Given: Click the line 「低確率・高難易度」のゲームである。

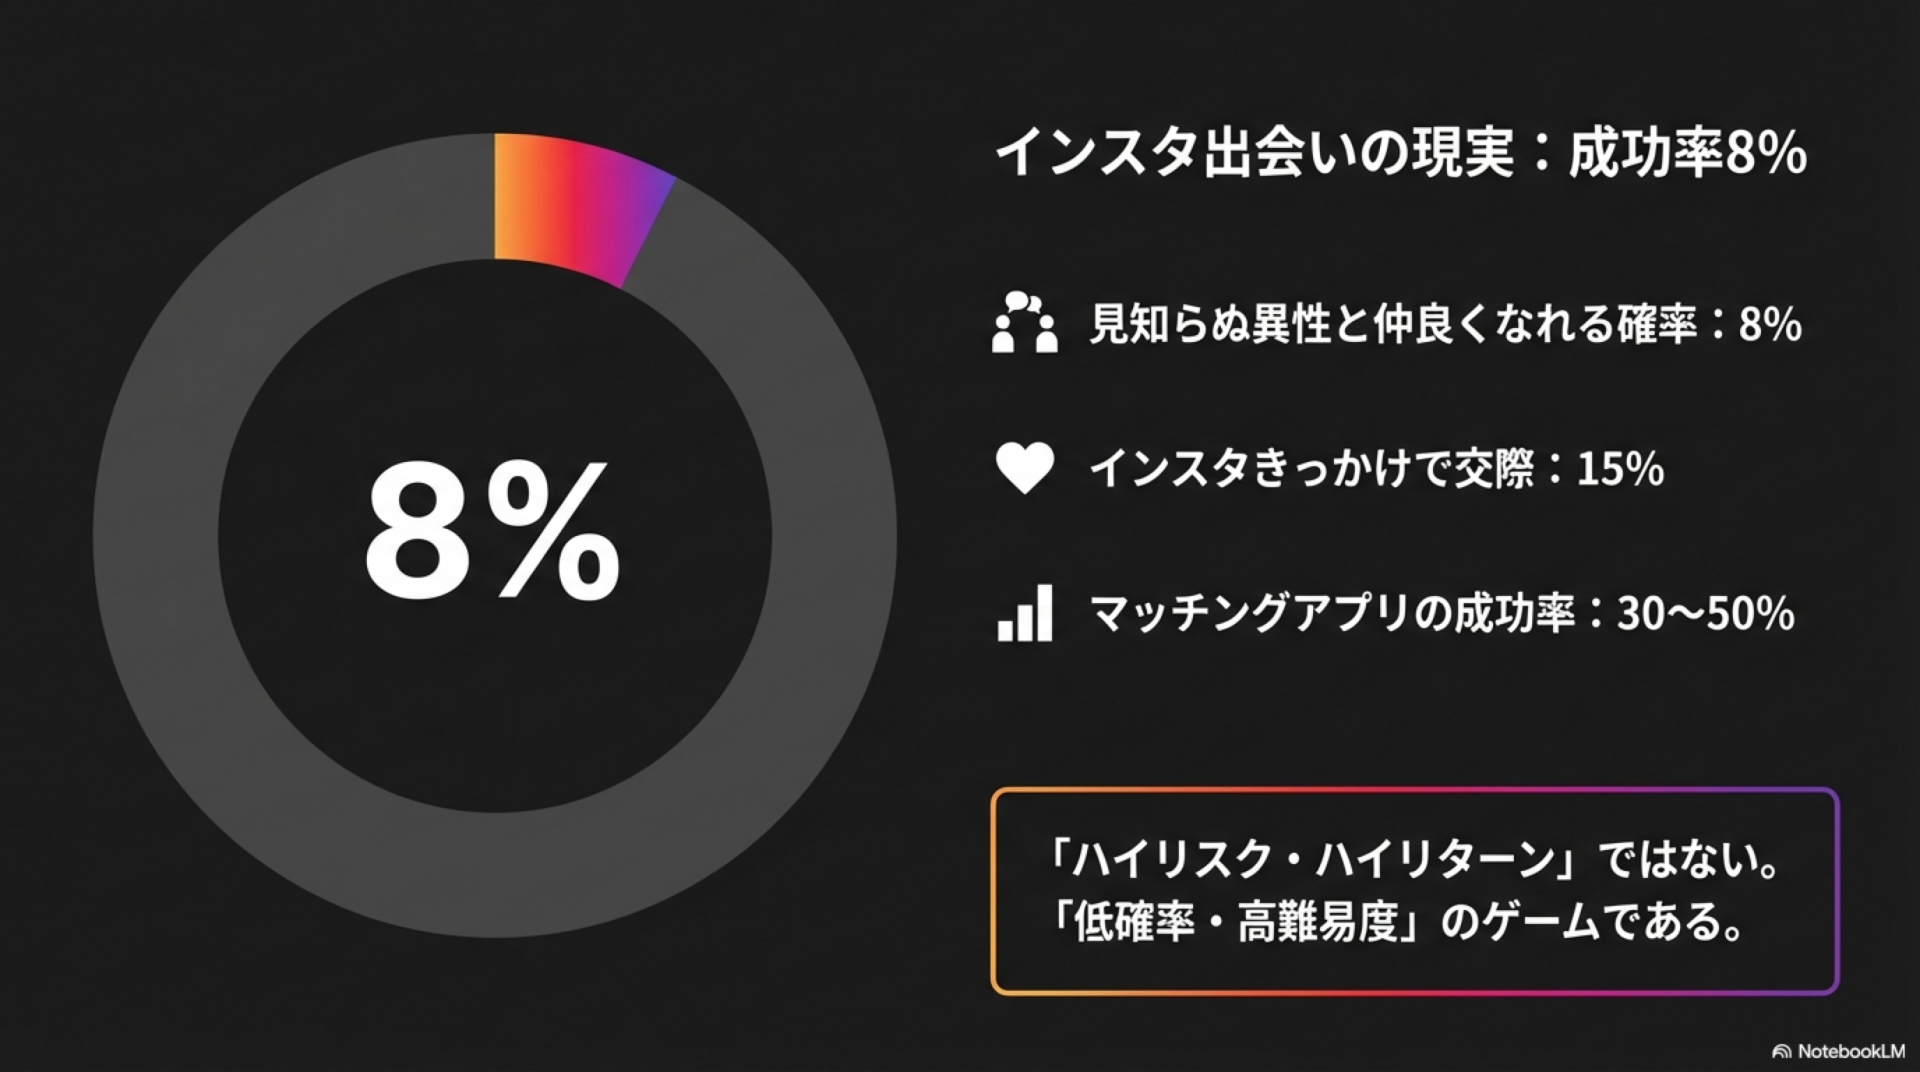Looking at the screenshot, I should (1397, 921).
